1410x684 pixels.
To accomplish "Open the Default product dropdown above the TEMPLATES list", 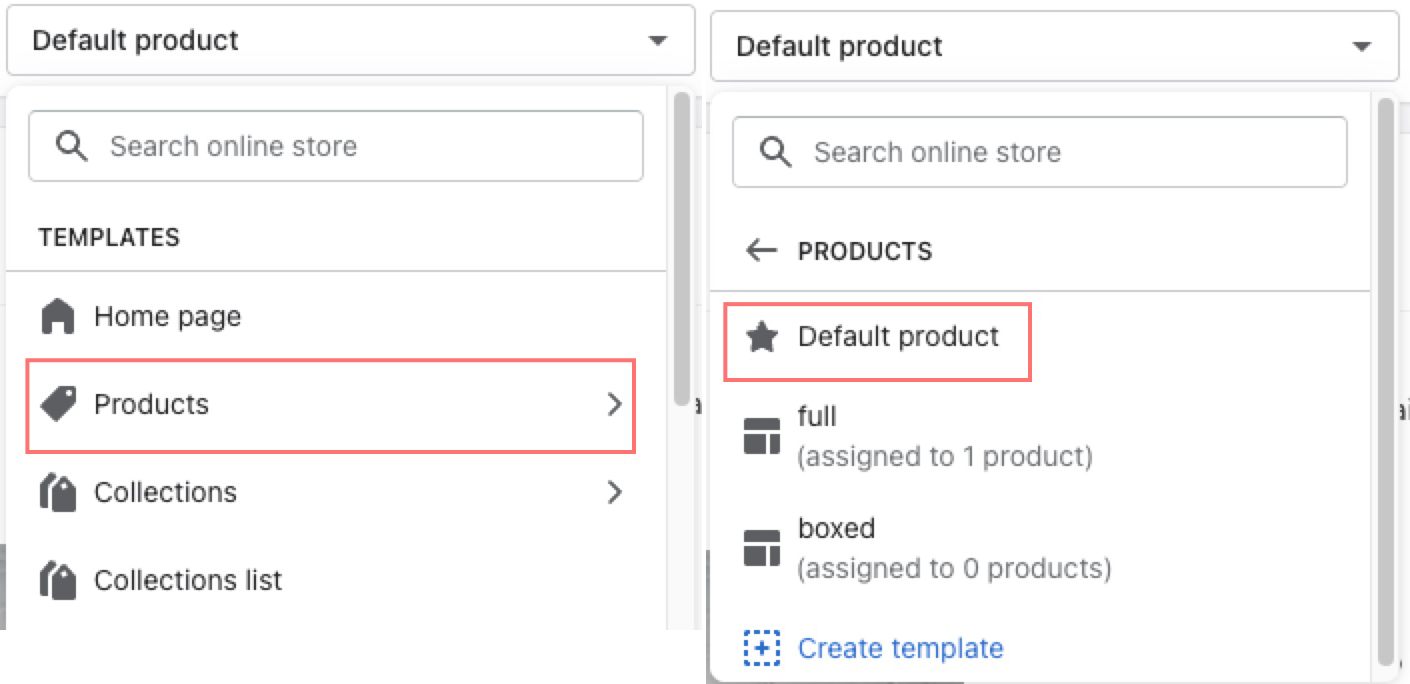I will pyautogui.click(x=351, y=41).
